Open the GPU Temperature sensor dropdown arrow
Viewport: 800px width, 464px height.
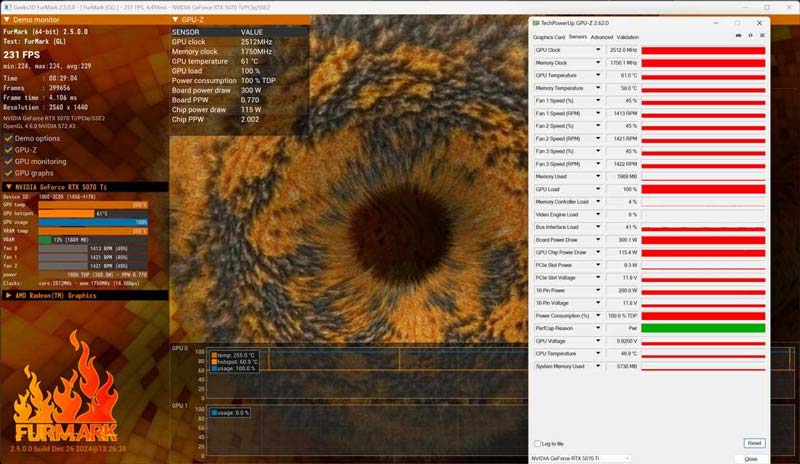(598, 75)
